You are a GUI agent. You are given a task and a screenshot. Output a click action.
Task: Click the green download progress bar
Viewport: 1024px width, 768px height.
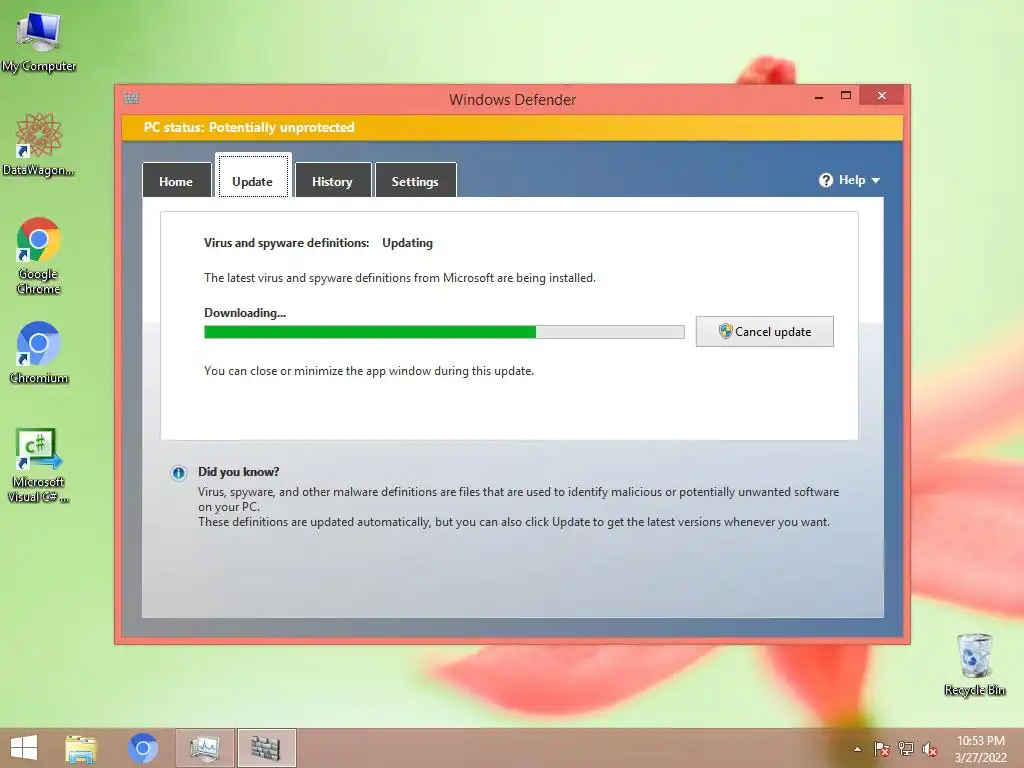(444, 332)
